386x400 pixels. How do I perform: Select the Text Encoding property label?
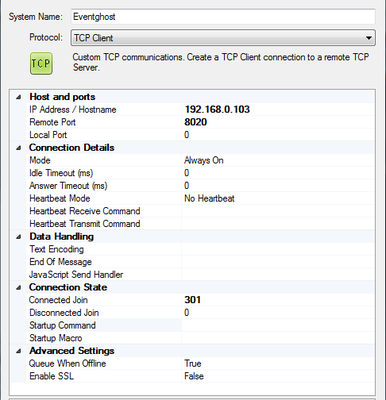coord(56,249)
